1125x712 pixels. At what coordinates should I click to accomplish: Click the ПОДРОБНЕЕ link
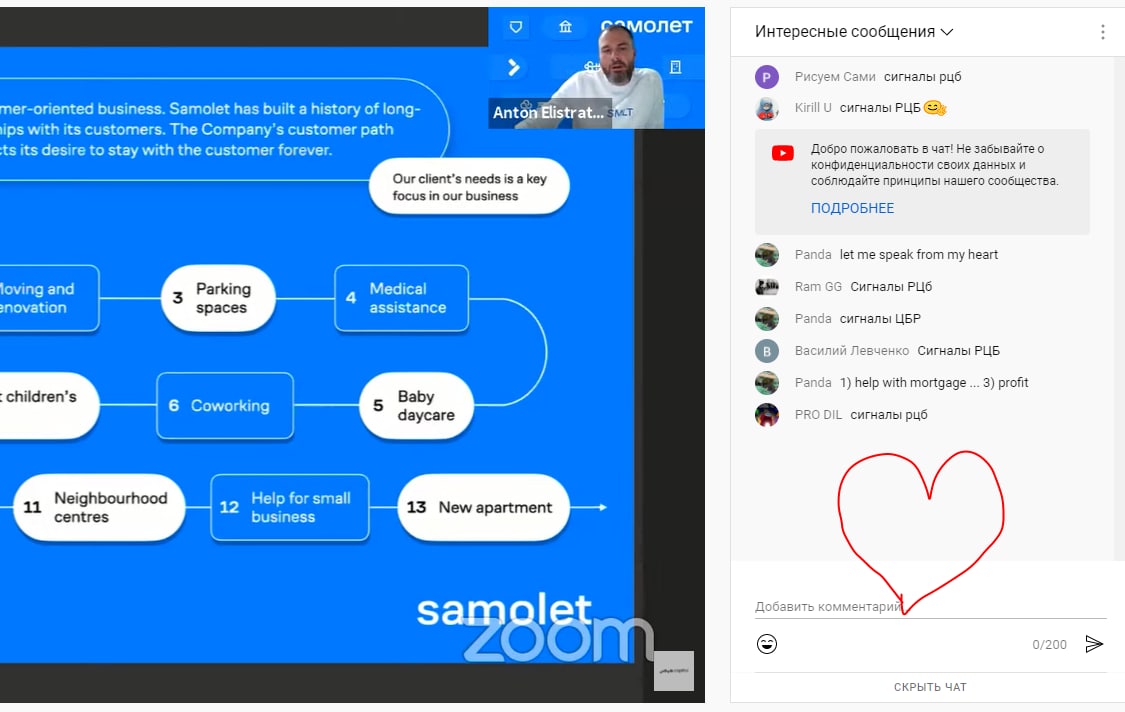852,208
